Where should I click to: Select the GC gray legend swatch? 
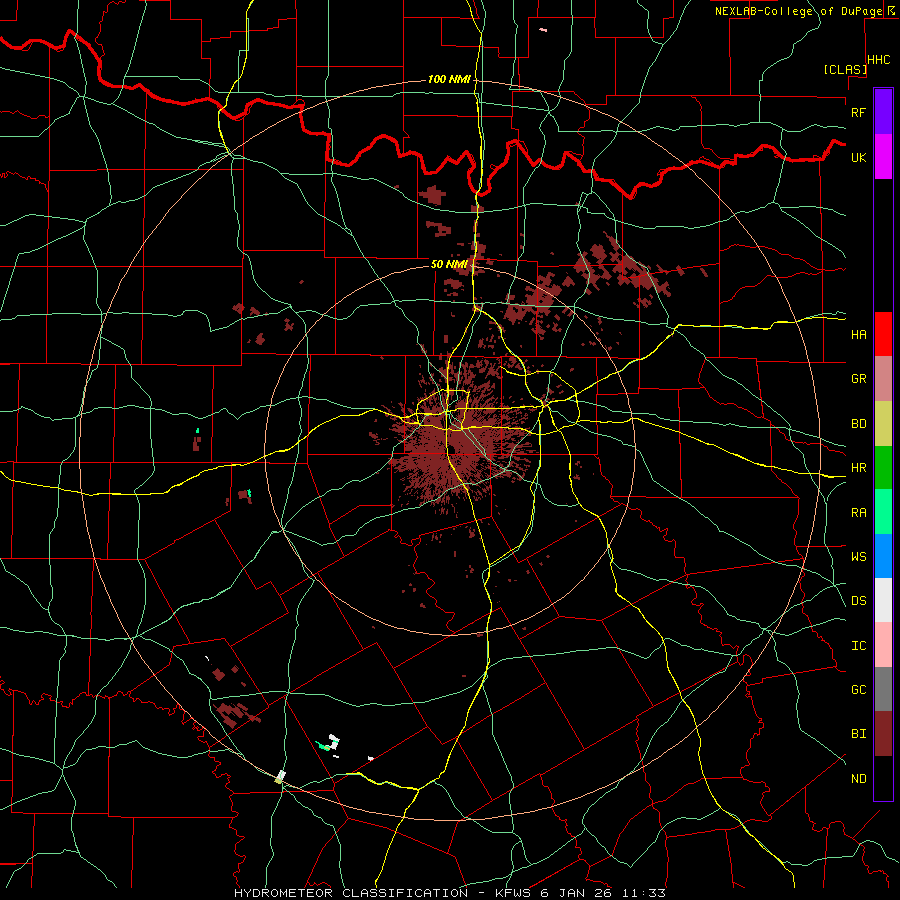[x=883, y=689]
